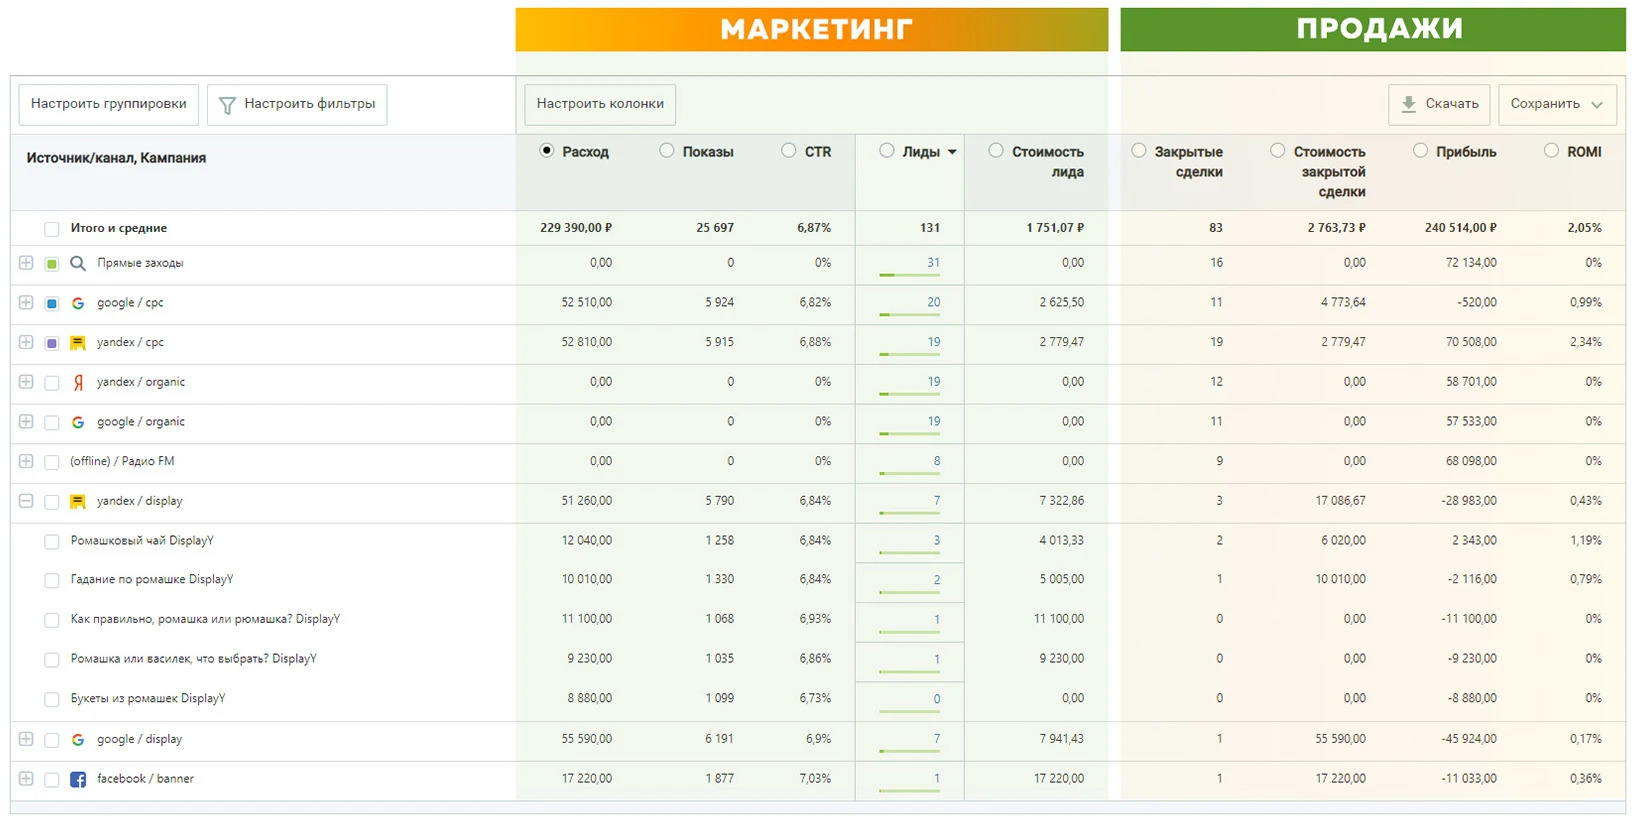Screen dimensions: 1640x830
Task: Open the 3 leads link for Ромашковый чай
Action: (x=937, y=541)
